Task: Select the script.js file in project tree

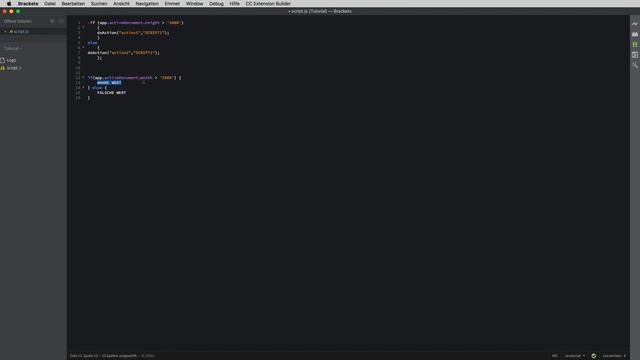Action: [13, 68]
